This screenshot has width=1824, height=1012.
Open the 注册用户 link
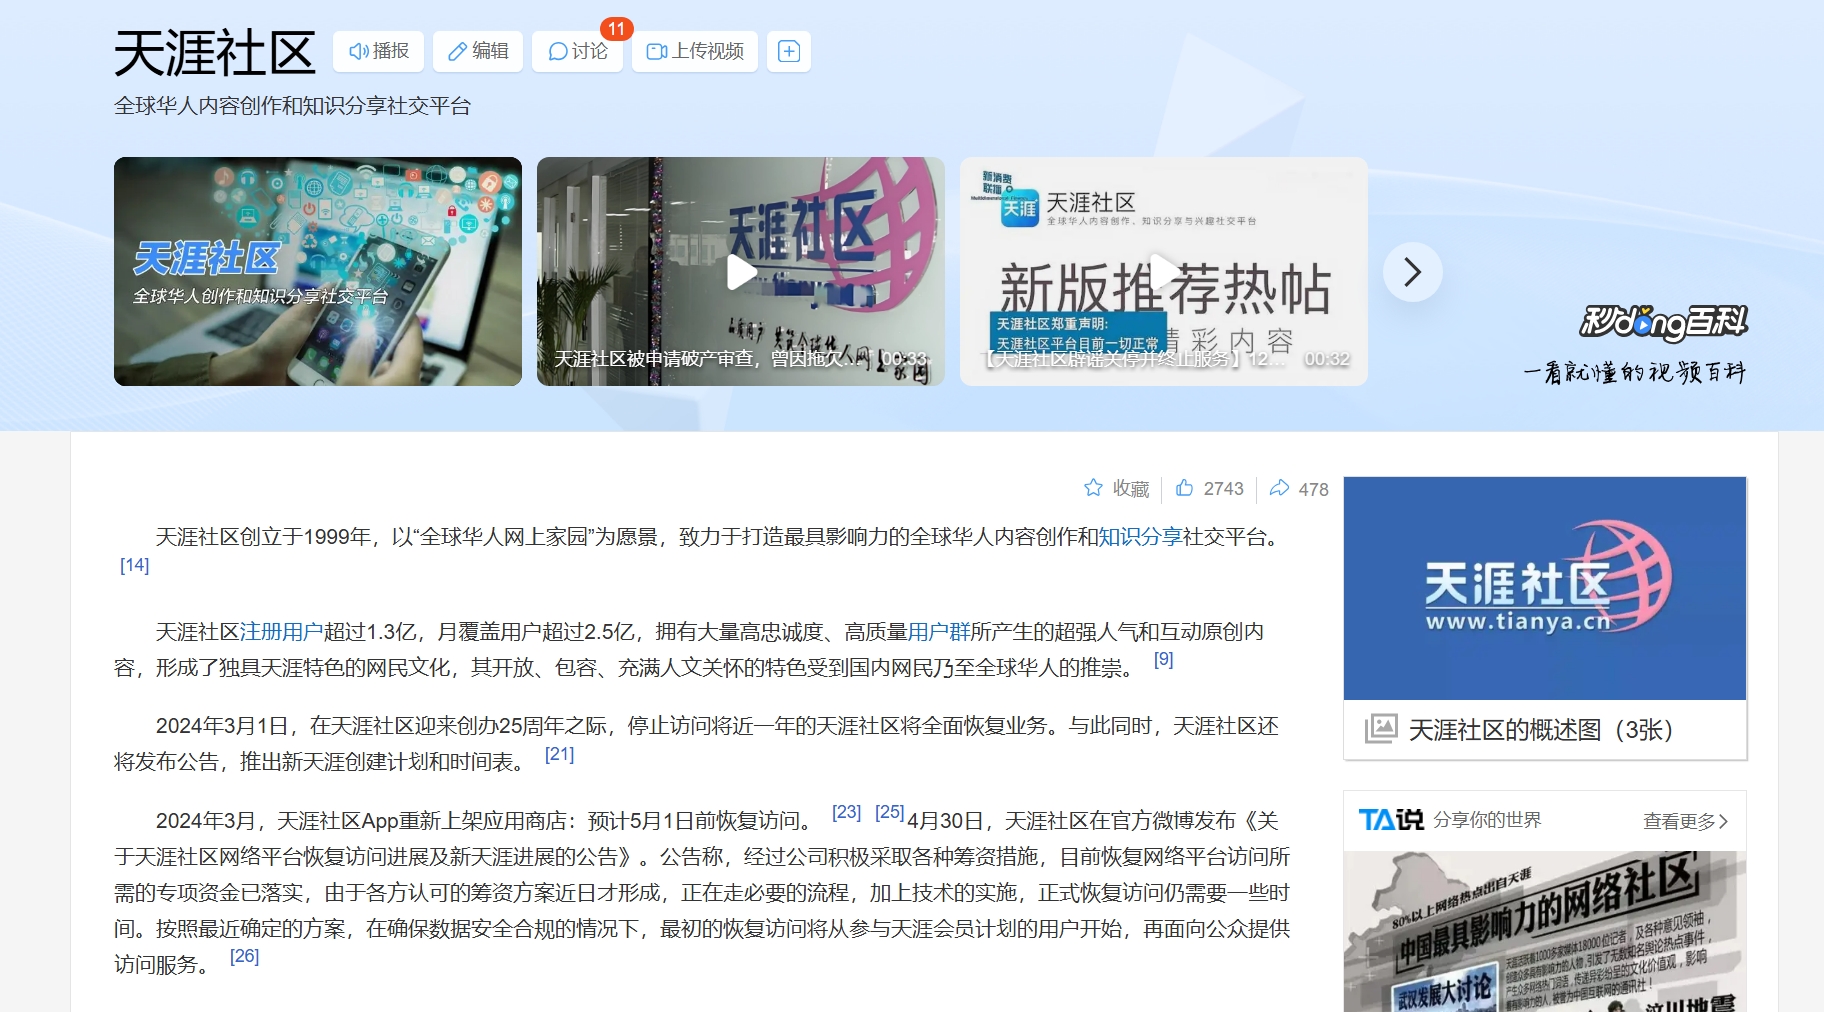281,632
